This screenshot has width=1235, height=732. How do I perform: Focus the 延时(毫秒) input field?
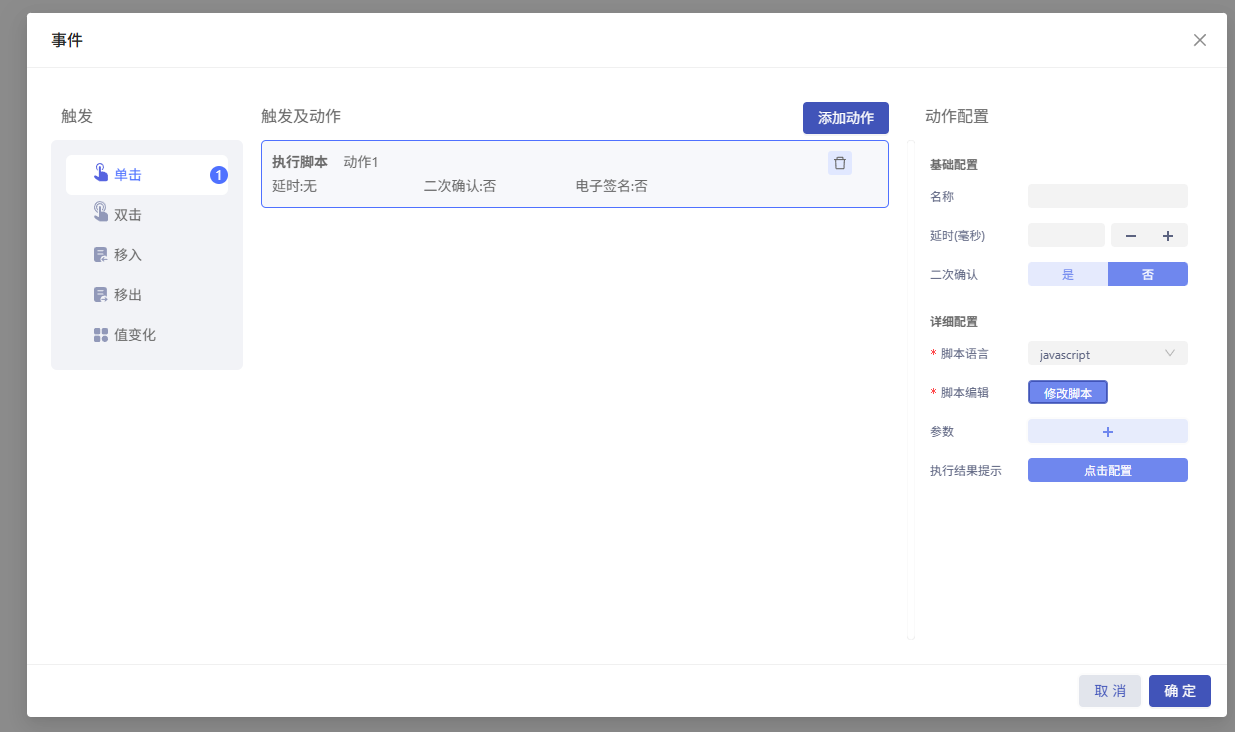click(x=1066, y=235)
